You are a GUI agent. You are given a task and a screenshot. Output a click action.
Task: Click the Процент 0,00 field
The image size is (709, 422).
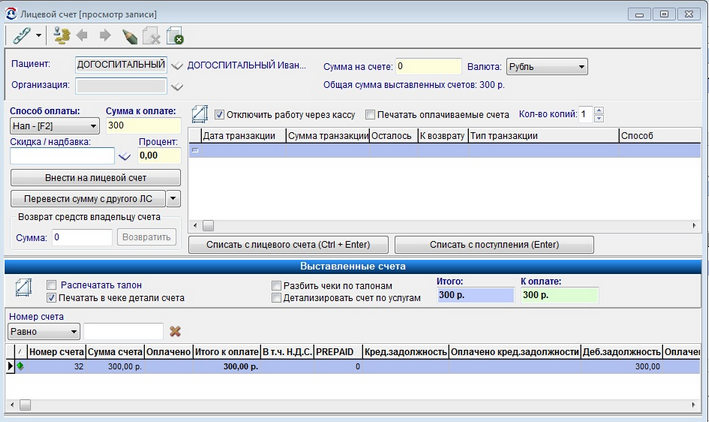(159, 156)
